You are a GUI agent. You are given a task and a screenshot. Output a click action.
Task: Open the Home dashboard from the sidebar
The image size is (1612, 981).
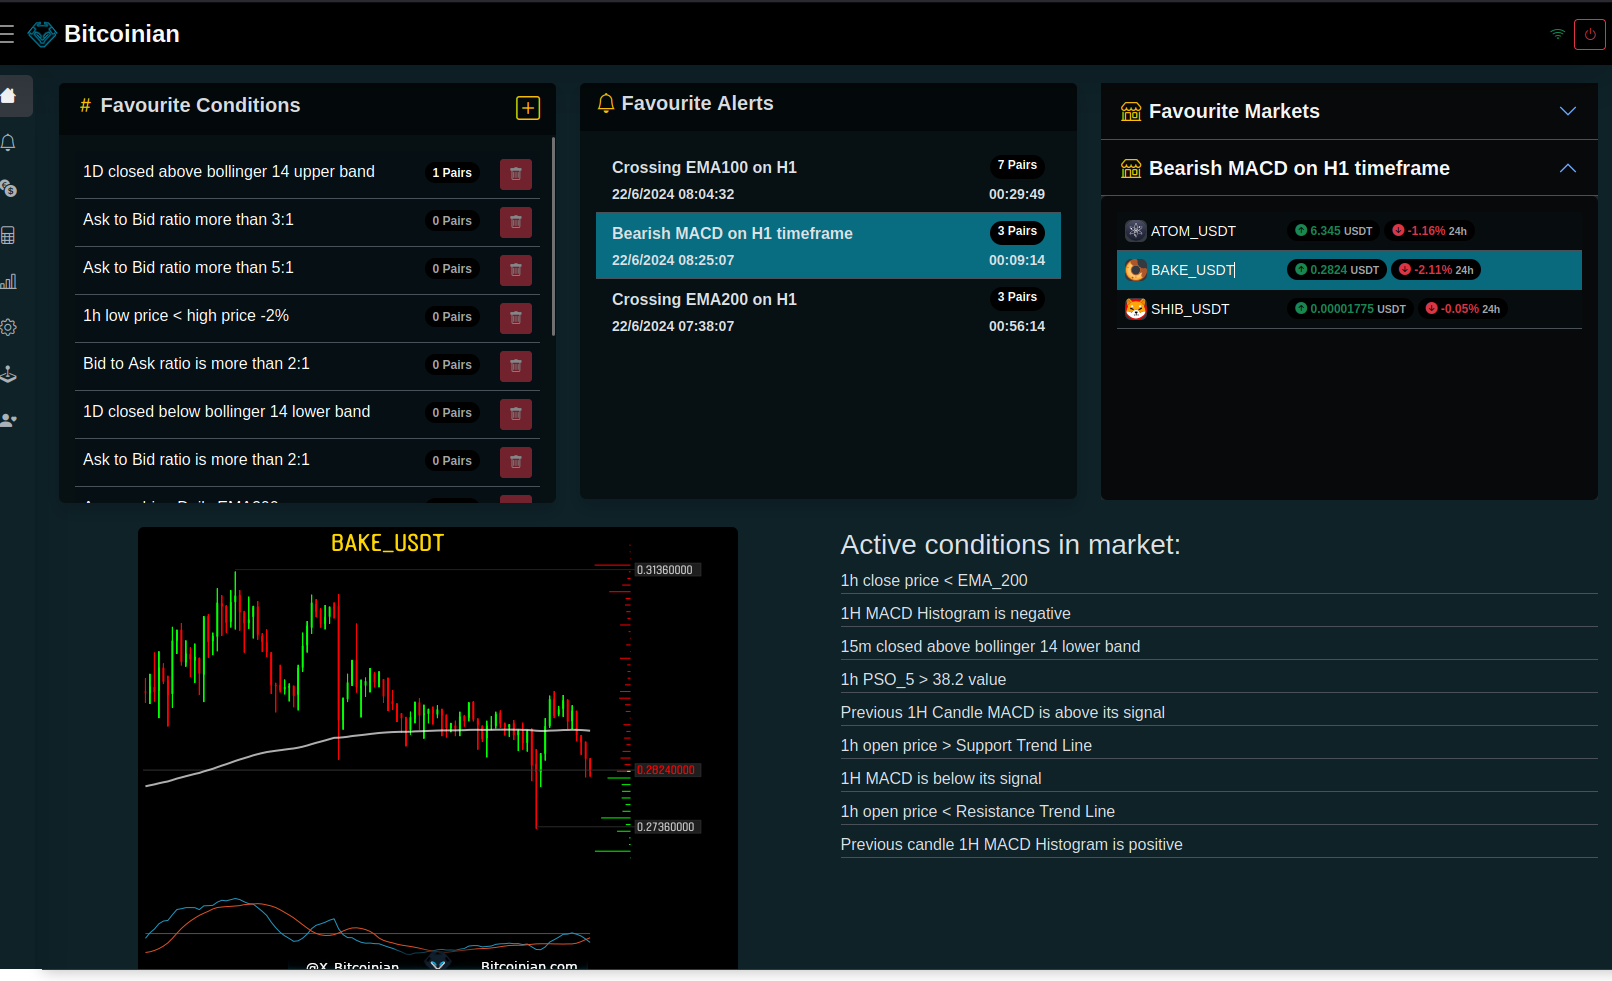click(10, 96)
